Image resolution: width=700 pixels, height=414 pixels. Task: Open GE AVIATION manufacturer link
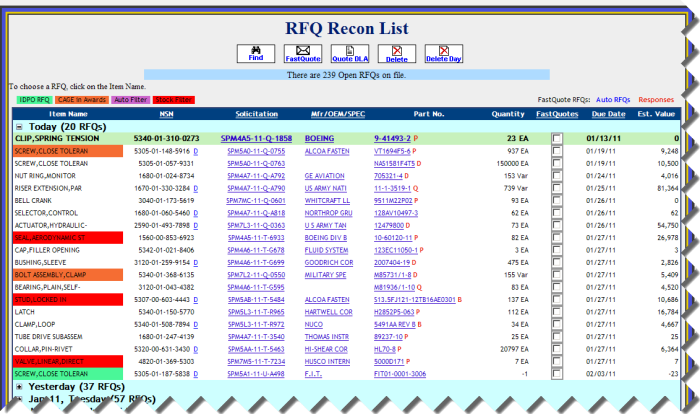coord(325,176)
